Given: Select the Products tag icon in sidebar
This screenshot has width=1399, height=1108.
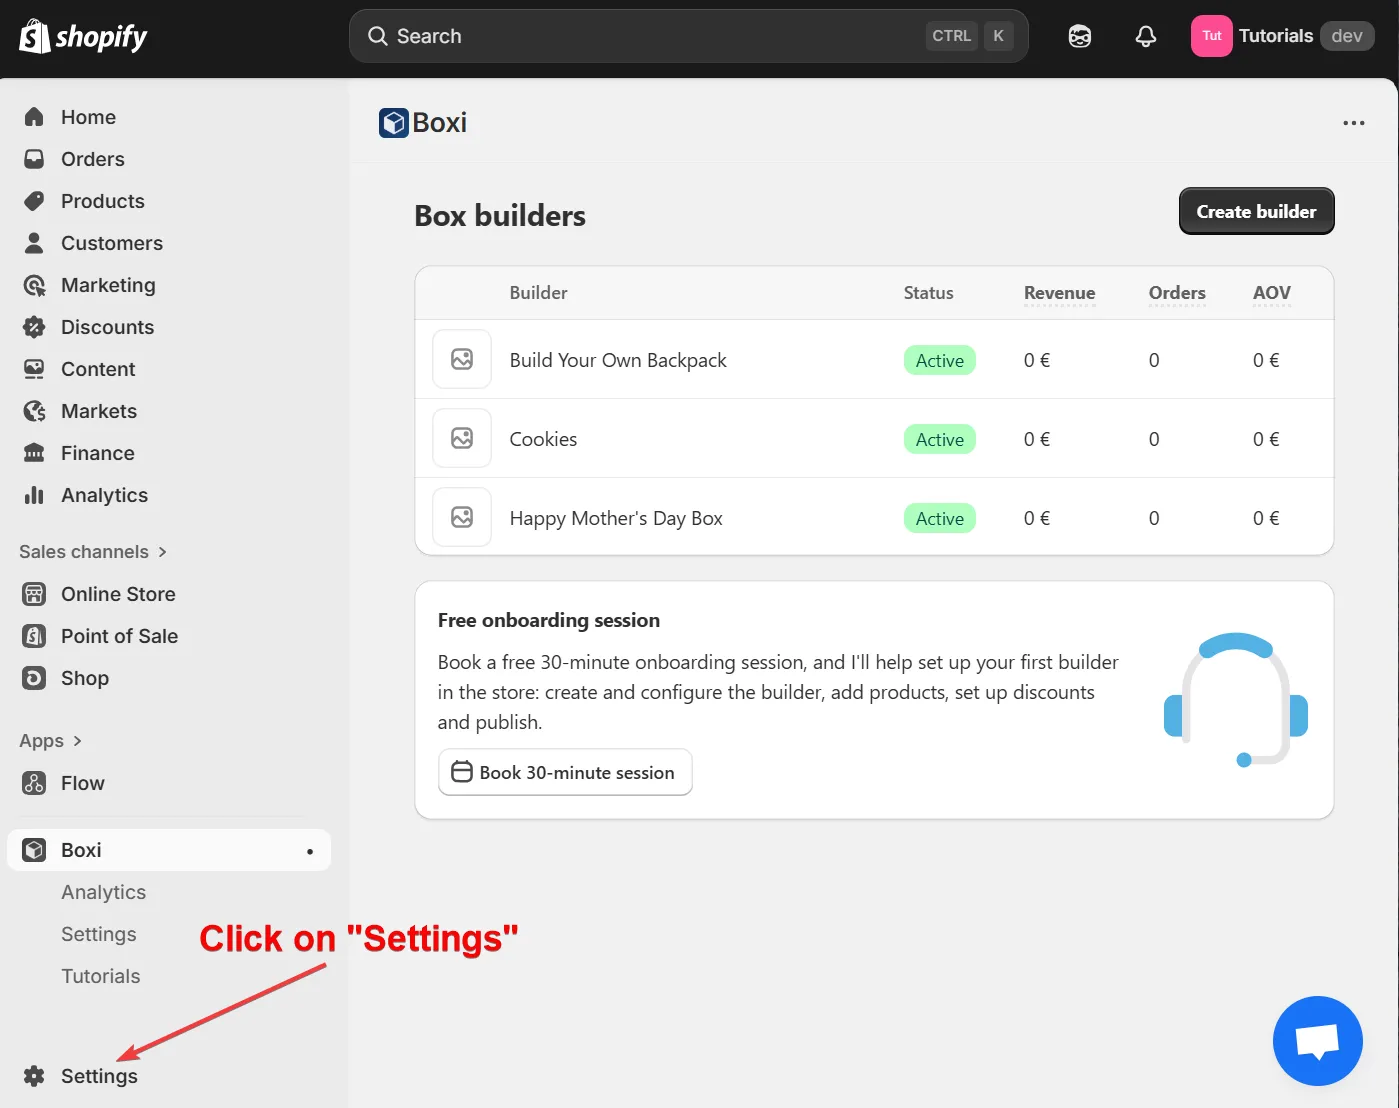Looking at the screenshot, I should [33, 200].
